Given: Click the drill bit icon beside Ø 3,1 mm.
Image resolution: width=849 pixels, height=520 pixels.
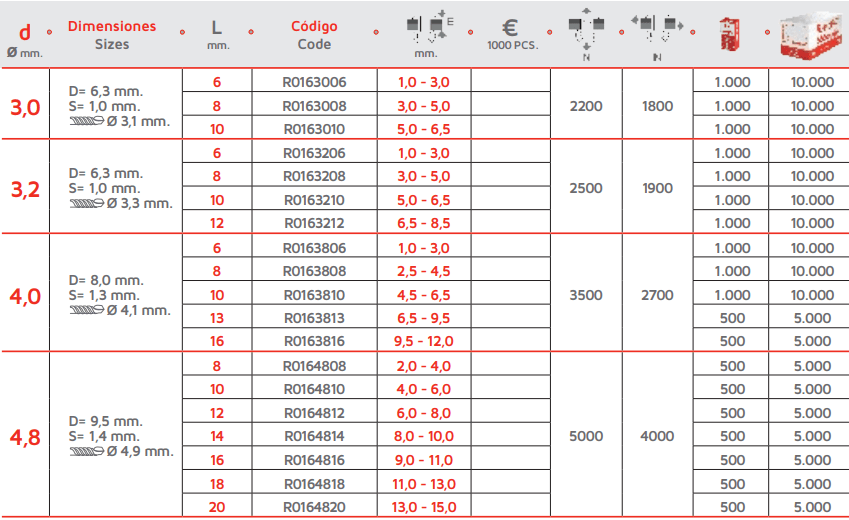Looking at the screenshot, I should point(87,121).
